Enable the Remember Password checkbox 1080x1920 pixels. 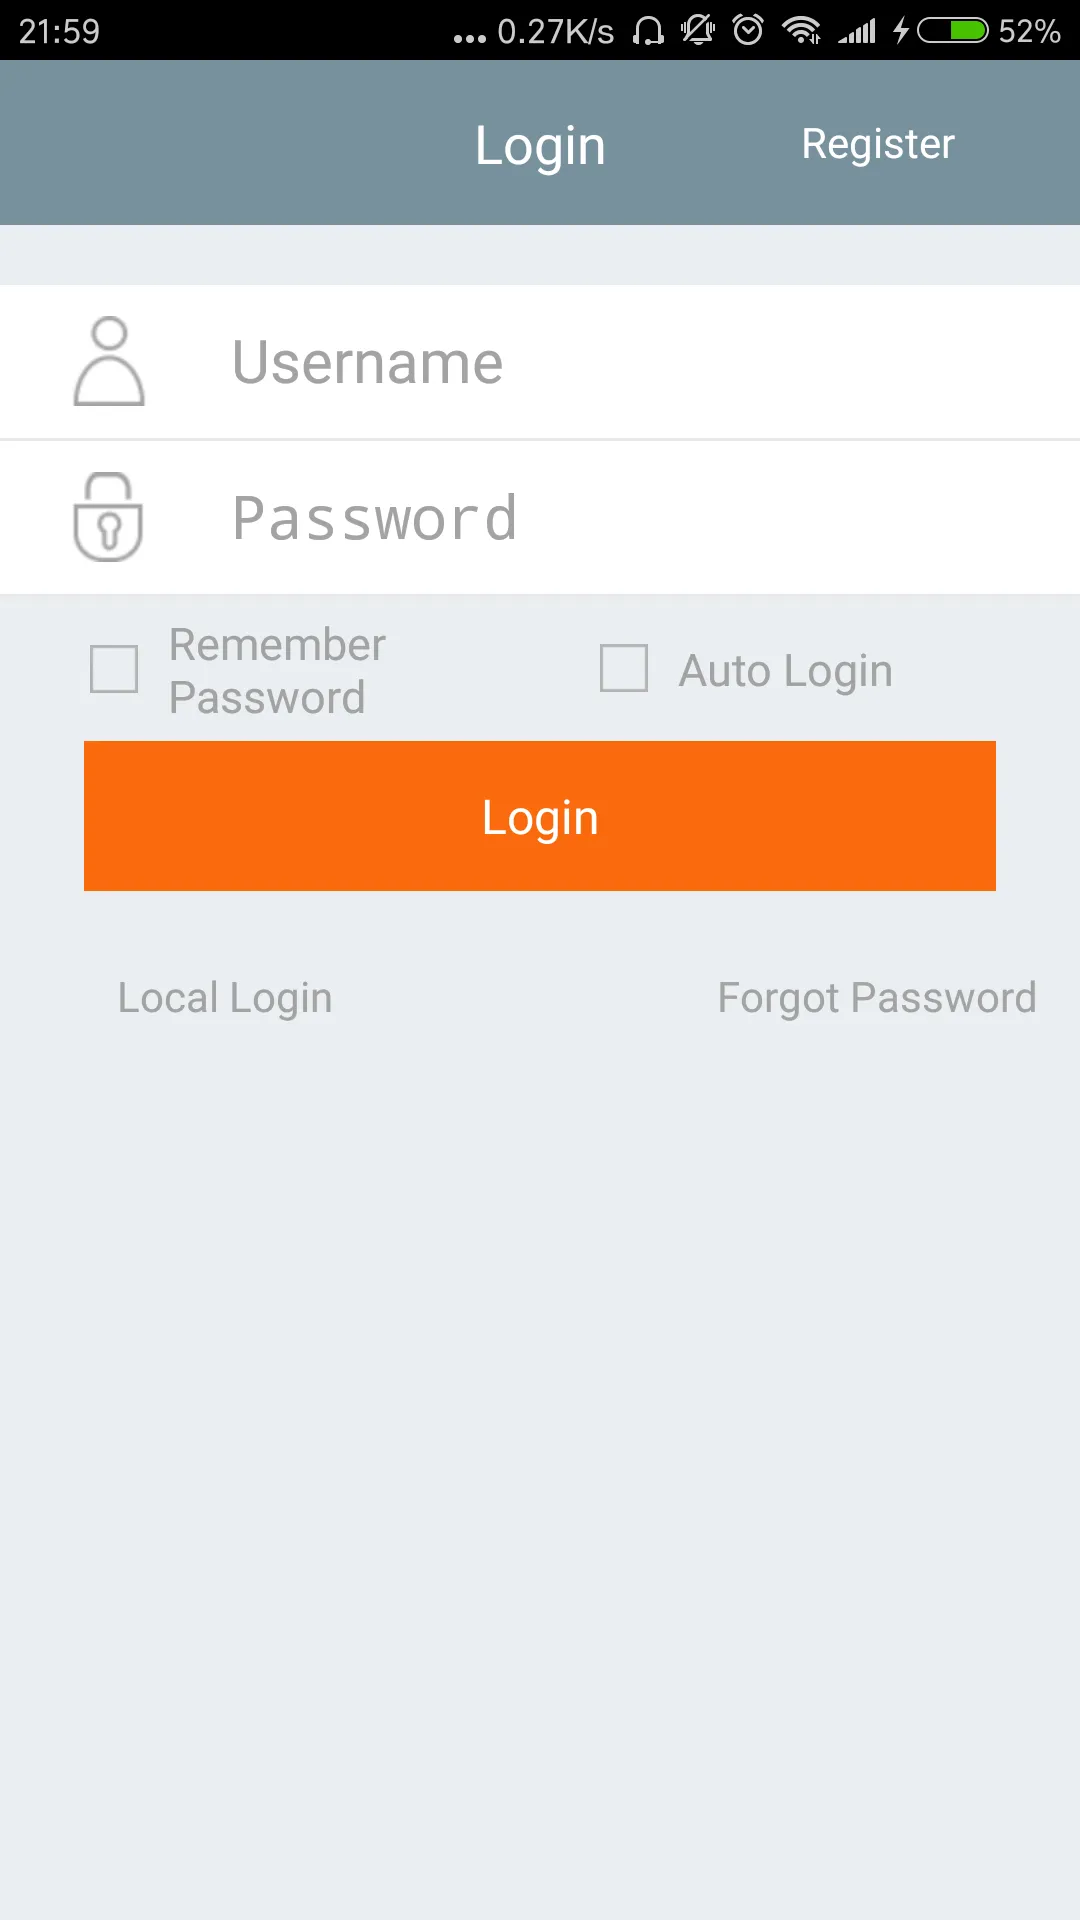(114, 669)
